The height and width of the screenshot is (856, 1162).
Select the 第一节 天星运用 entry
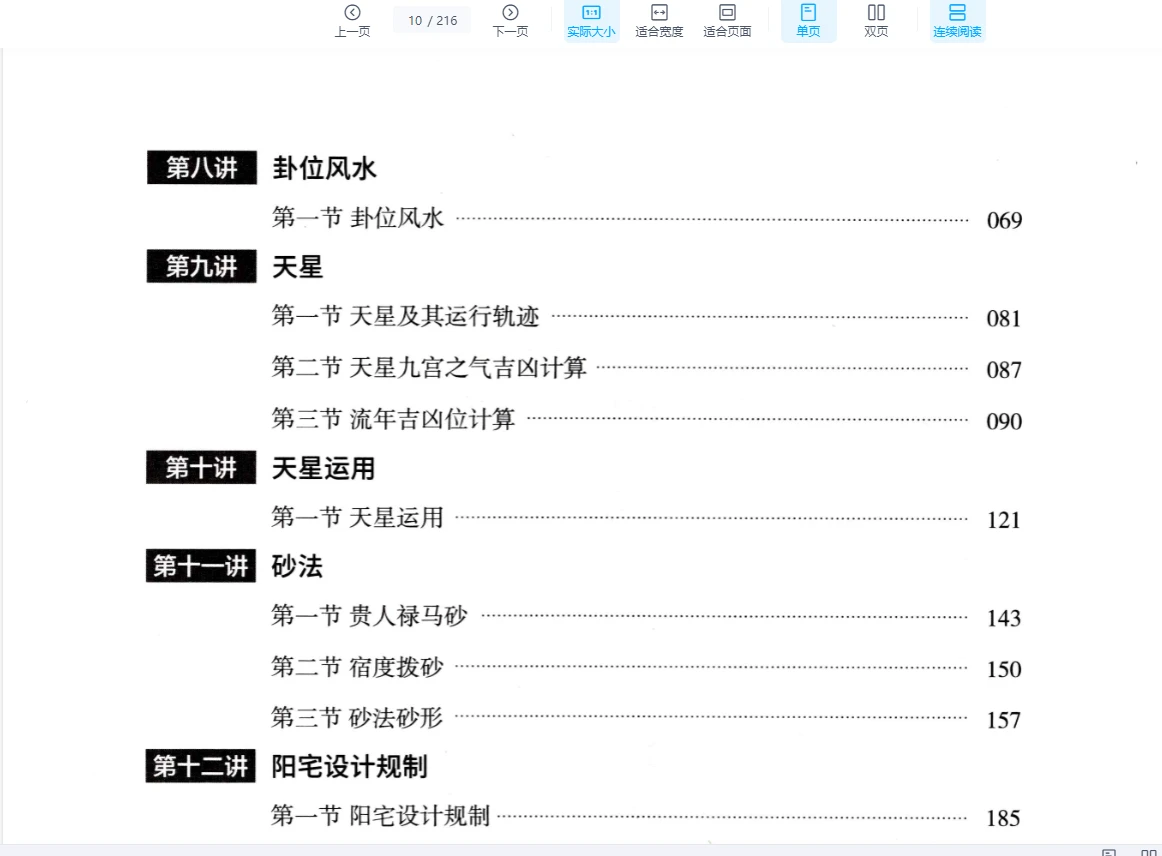(358, 518)
